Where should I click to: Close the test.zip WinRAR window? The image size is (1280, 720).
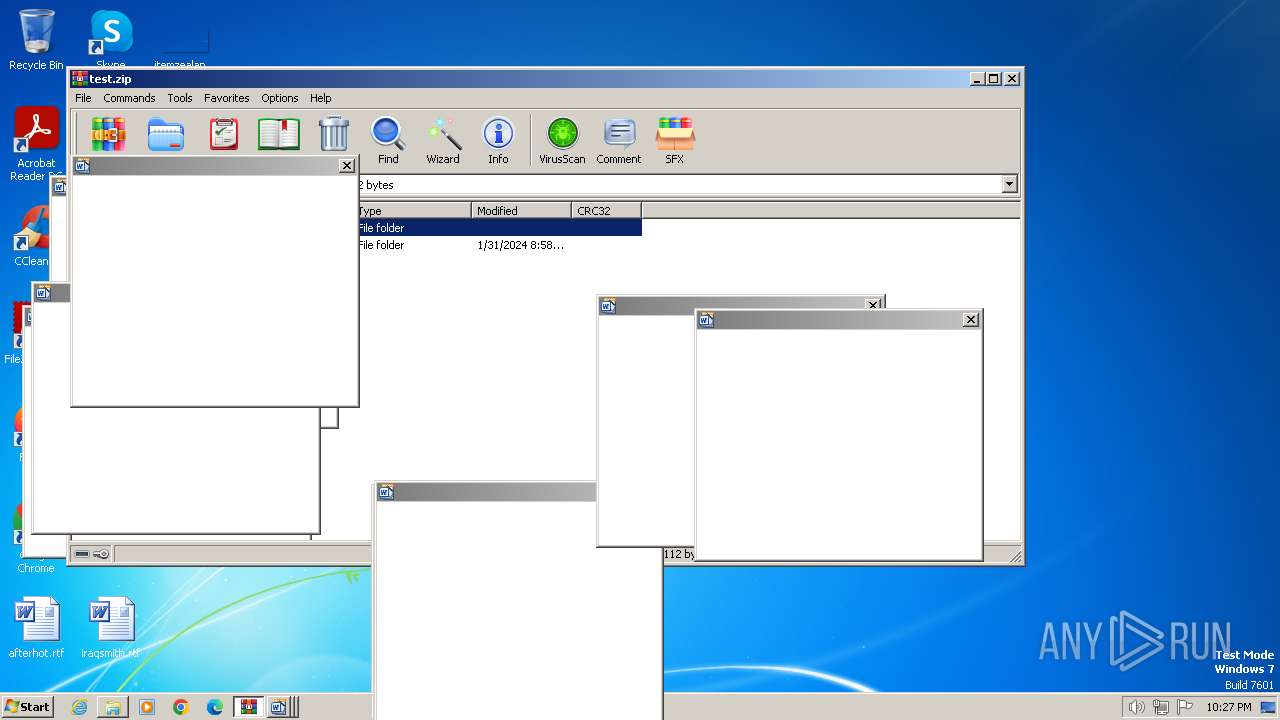click(1011, 78)
